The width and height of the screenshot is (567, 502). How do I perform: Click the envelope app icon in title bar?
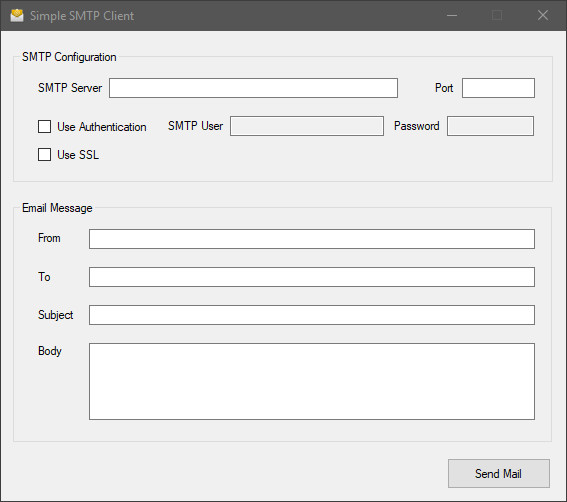[17, 16]
